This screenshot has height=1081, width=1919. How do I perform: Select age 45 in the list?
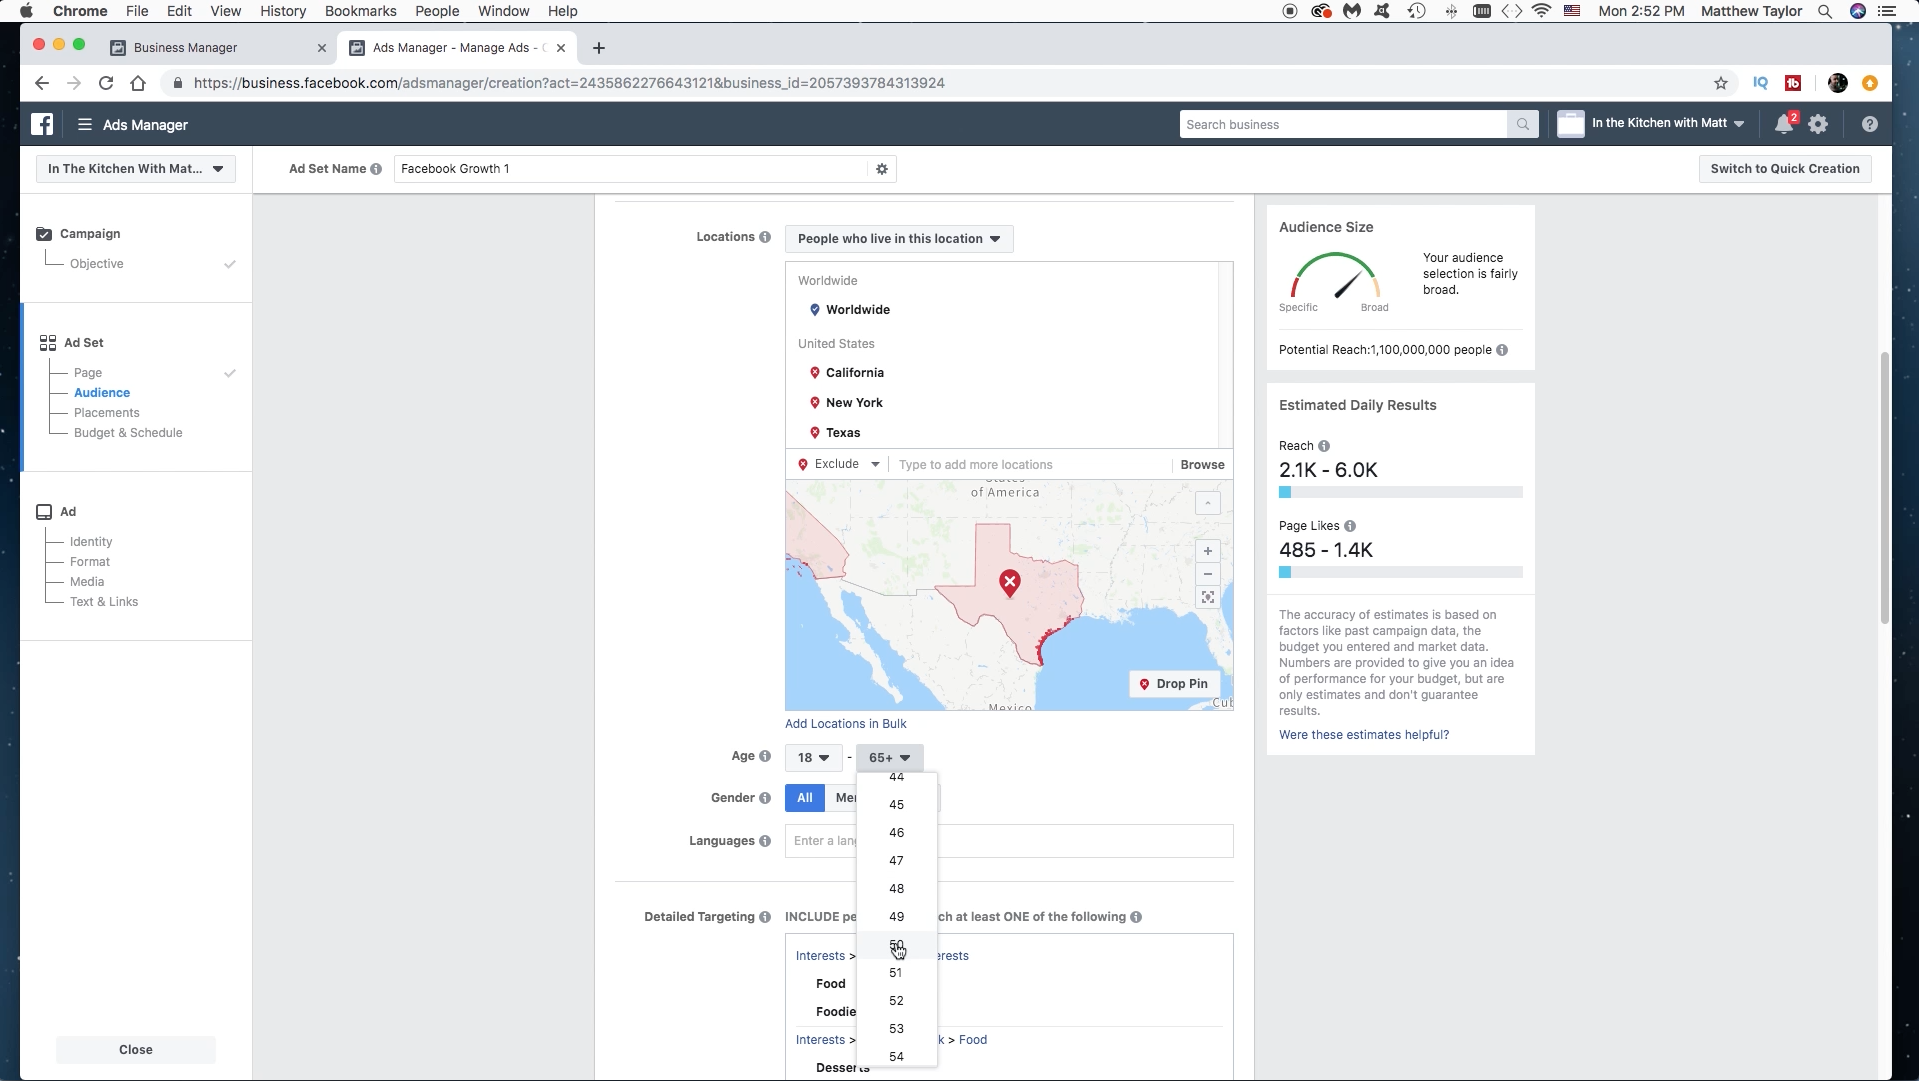pyautogui.click(x=897, y=805)
